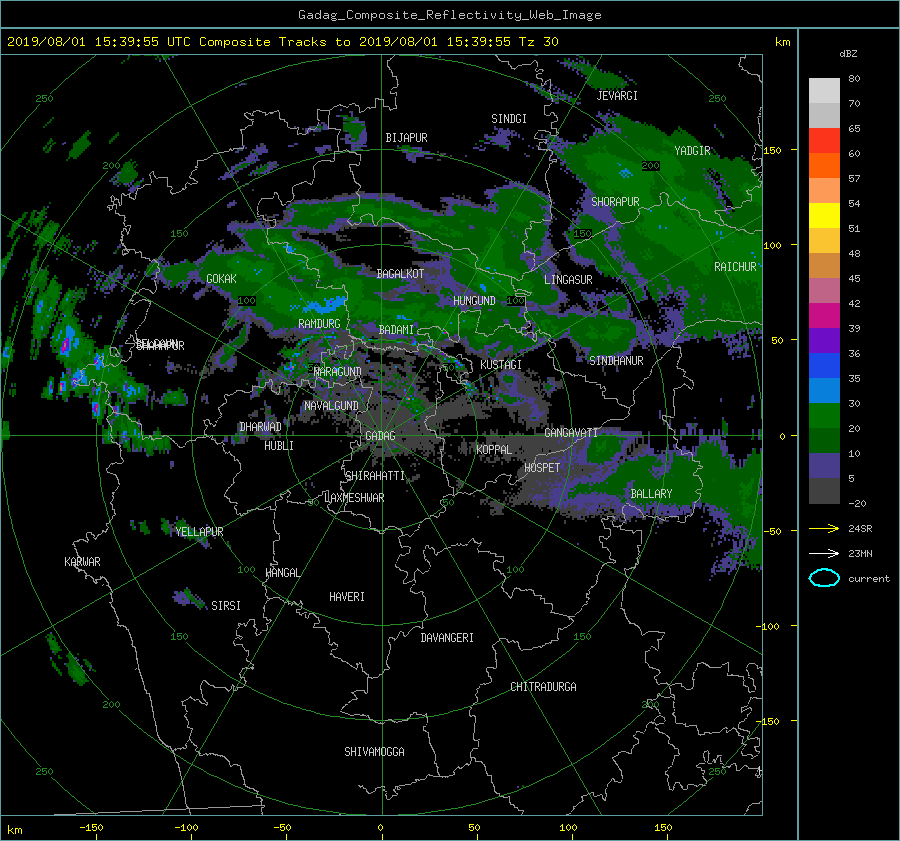Click the 80 dBZ scale value

854,79
